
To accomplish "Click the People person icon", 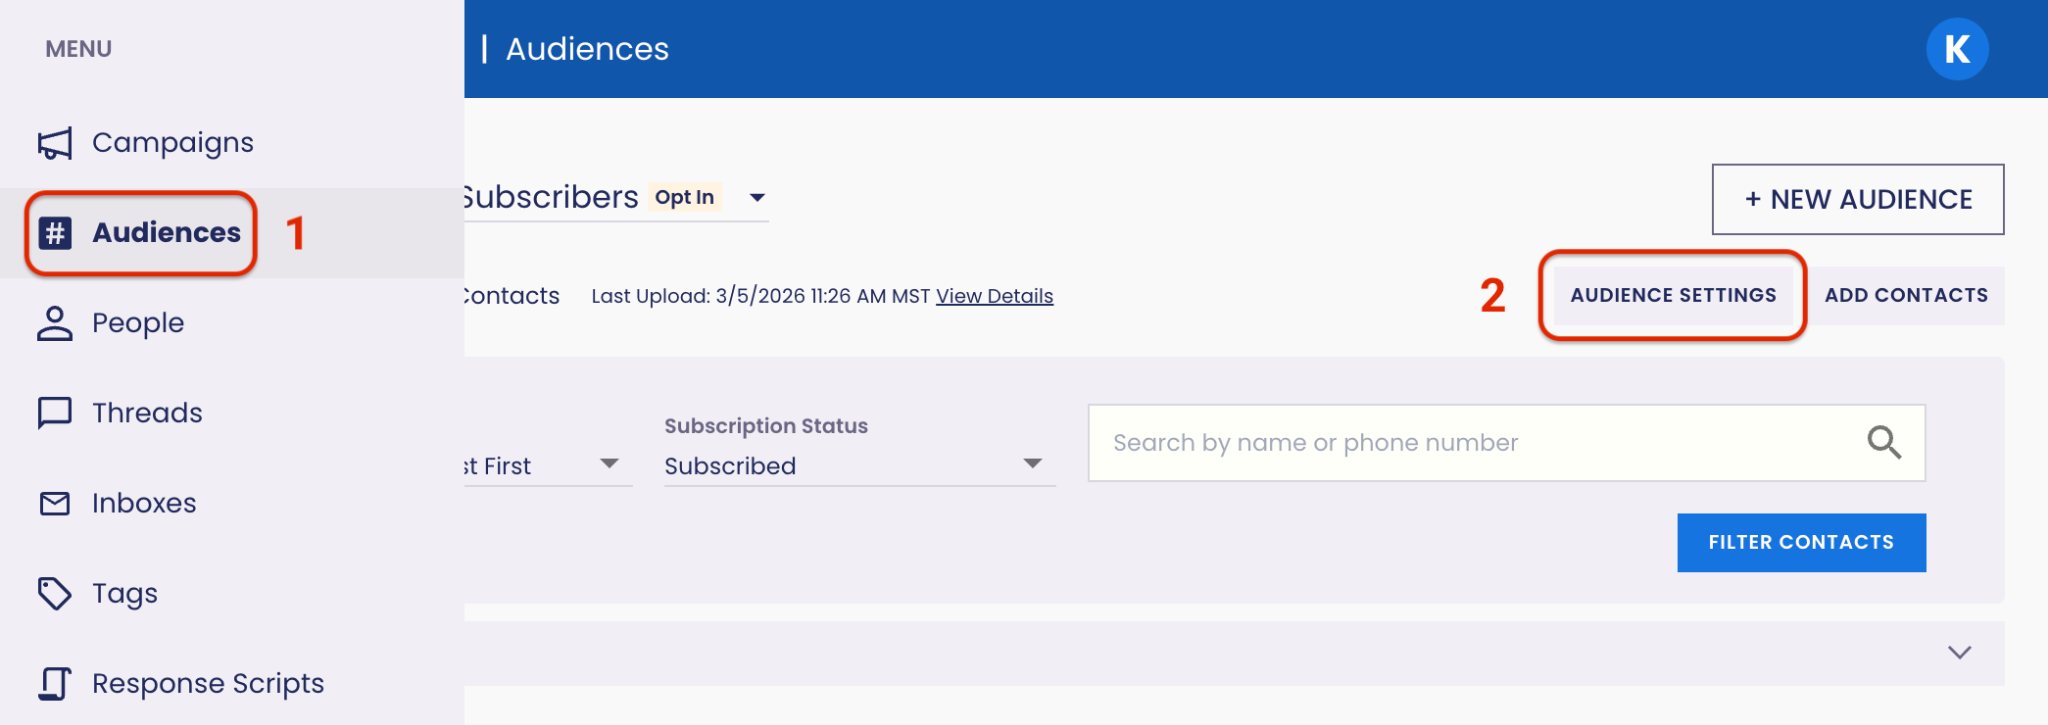I will [x=55, y=323].
